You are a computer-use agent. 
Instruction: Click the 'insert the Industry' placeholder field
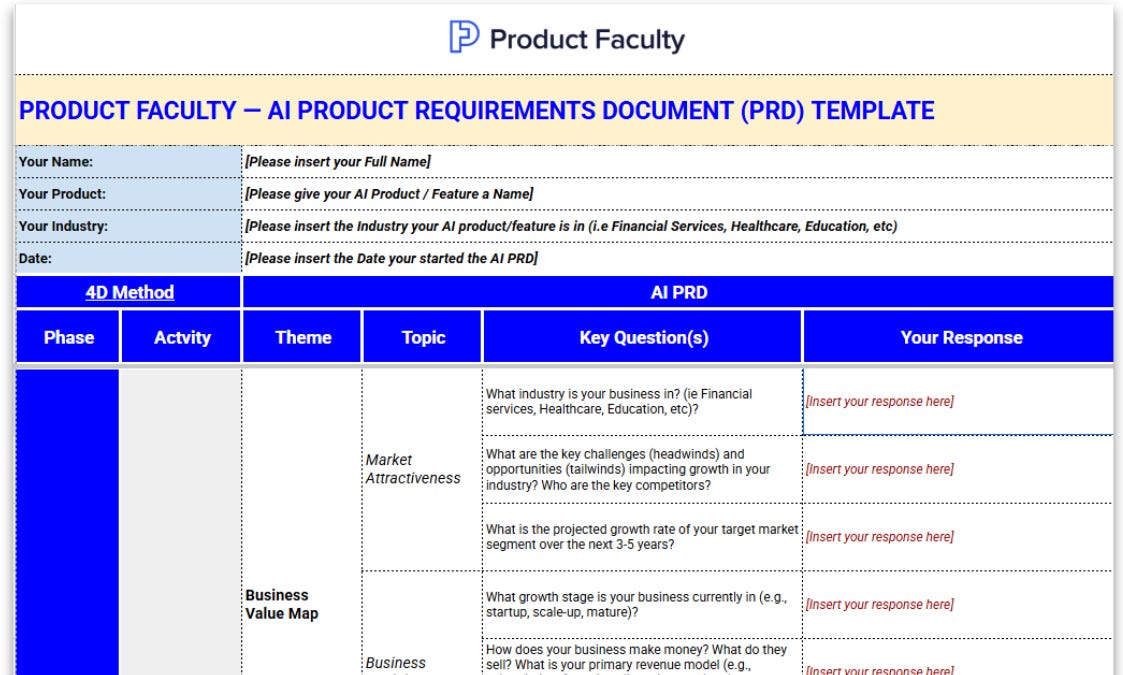click(x=678, y=226)
